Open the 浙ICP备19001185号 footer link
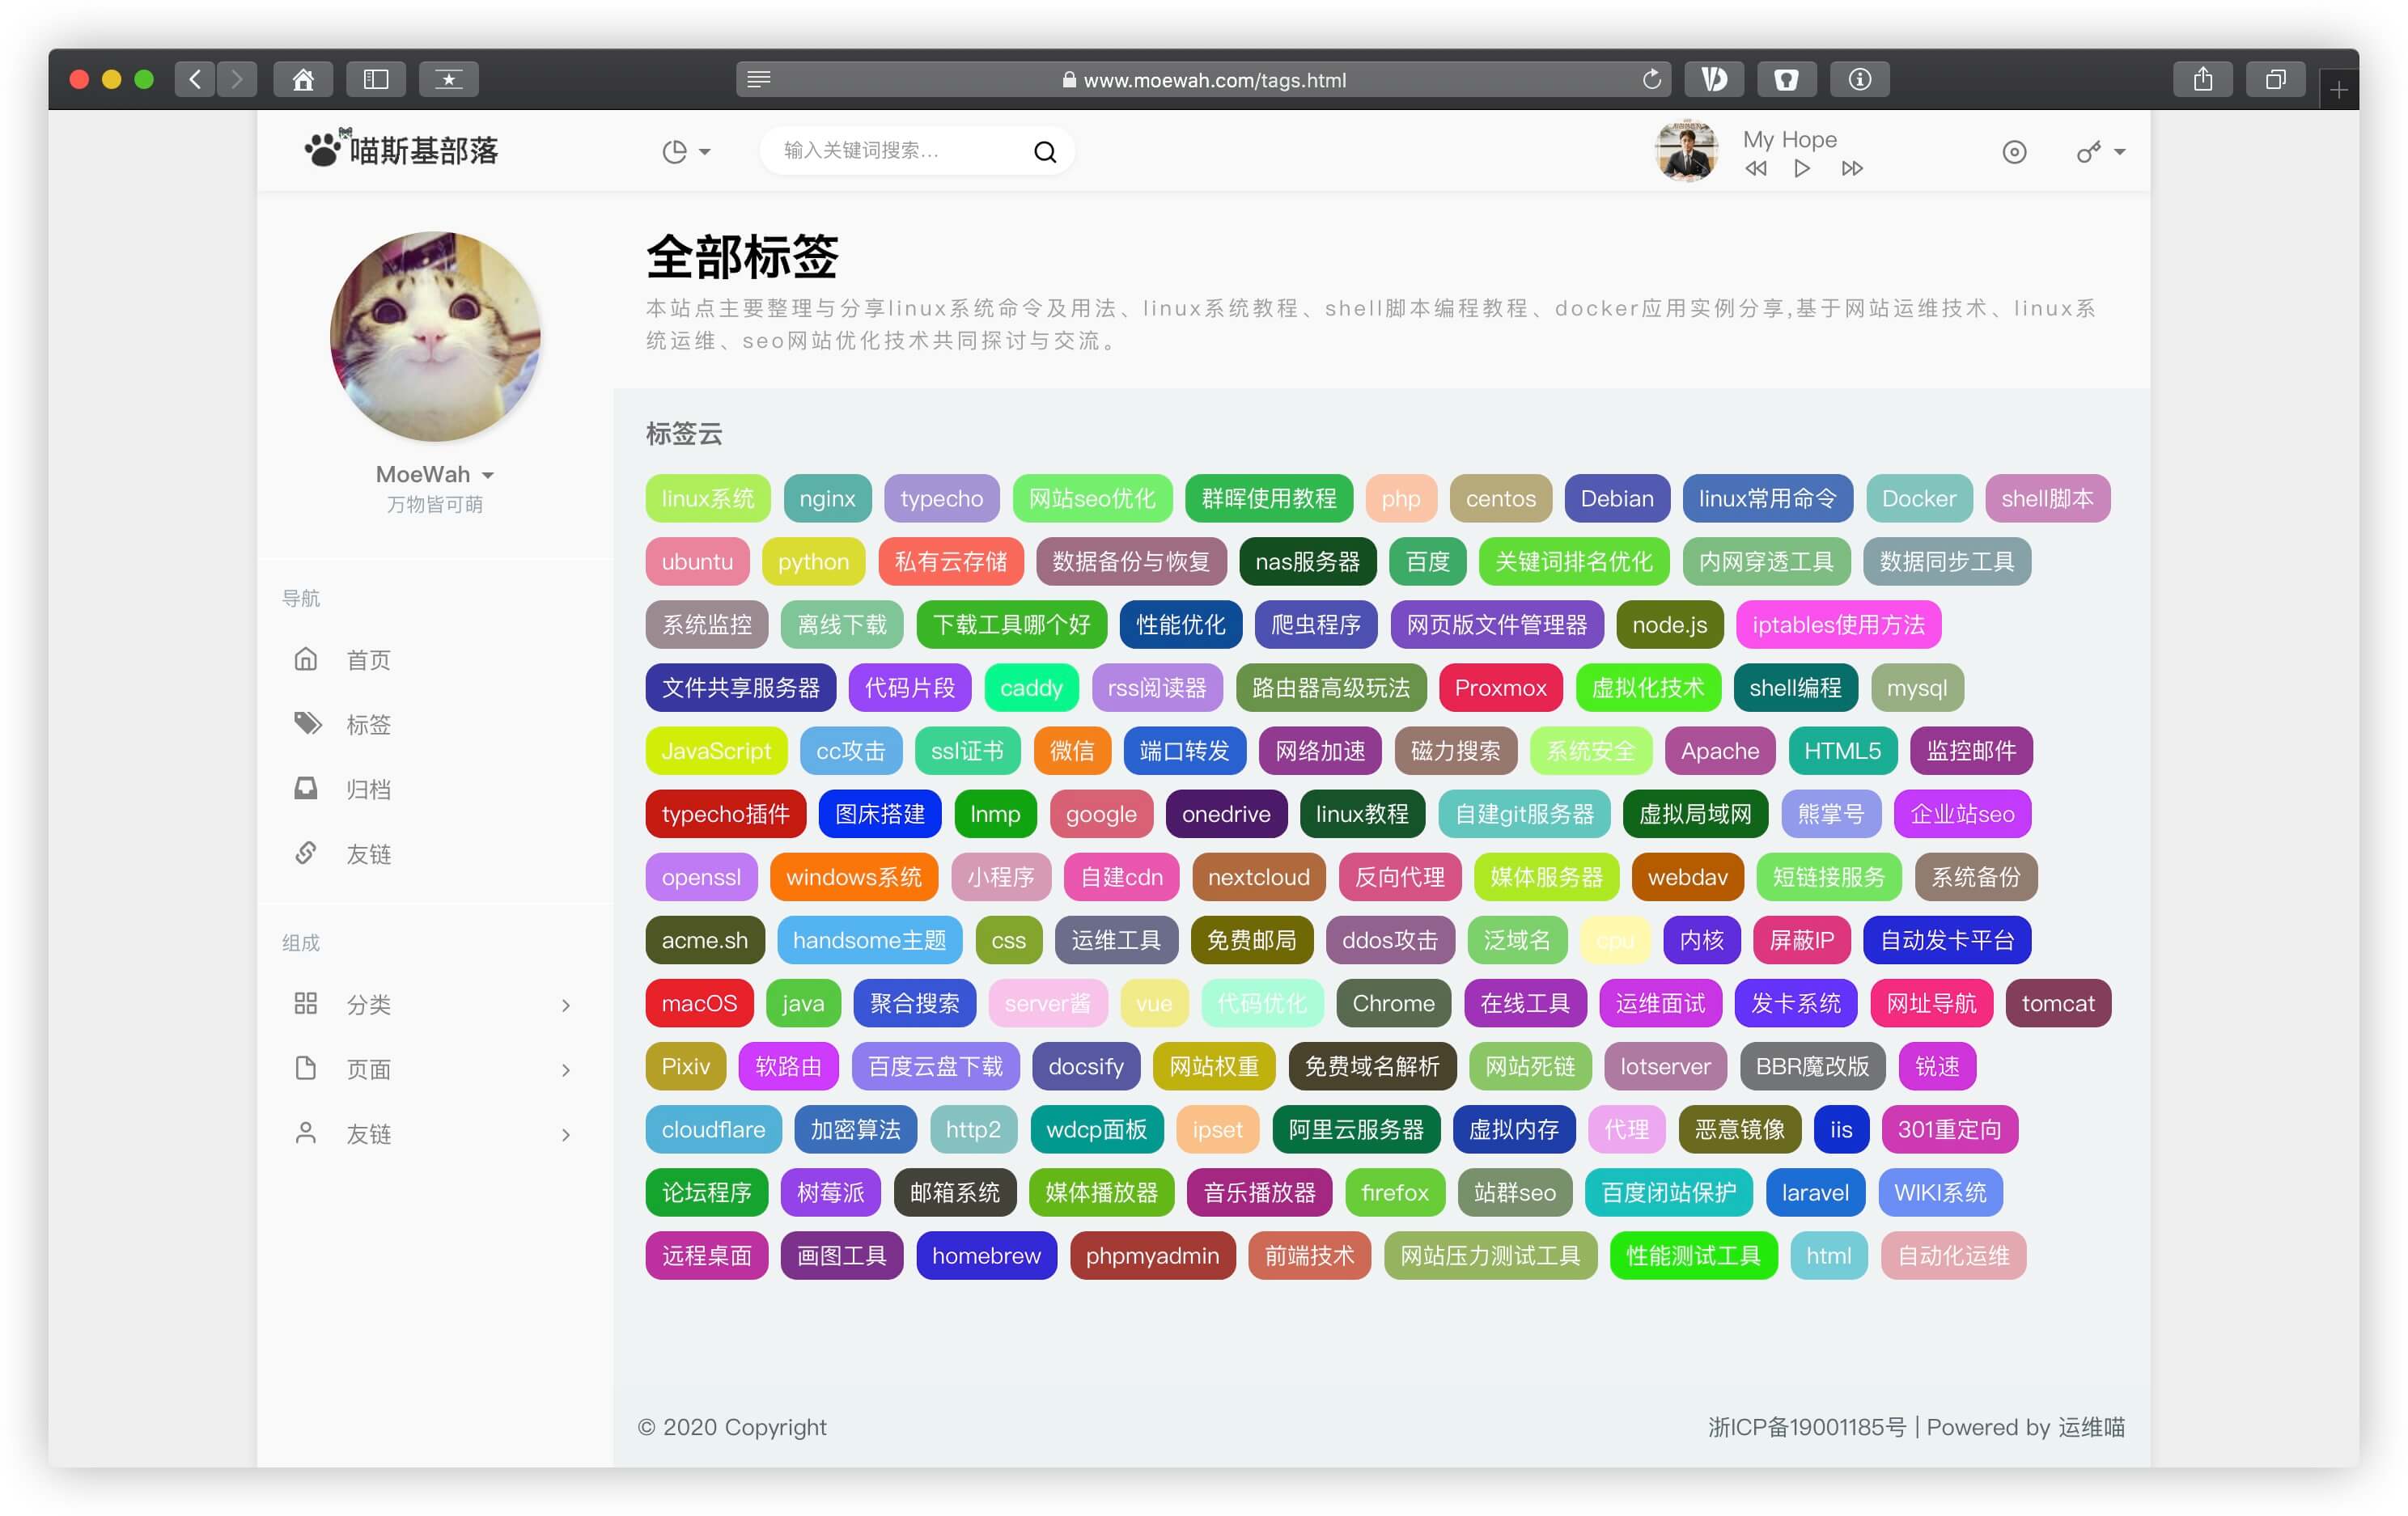Image resolution: width=2408 pixels, height=1516 pixels. point(1806,1426)
